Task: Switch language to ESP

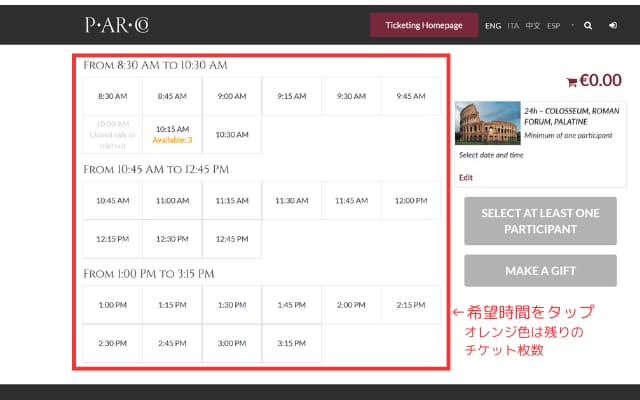Action: click(552, 26)
